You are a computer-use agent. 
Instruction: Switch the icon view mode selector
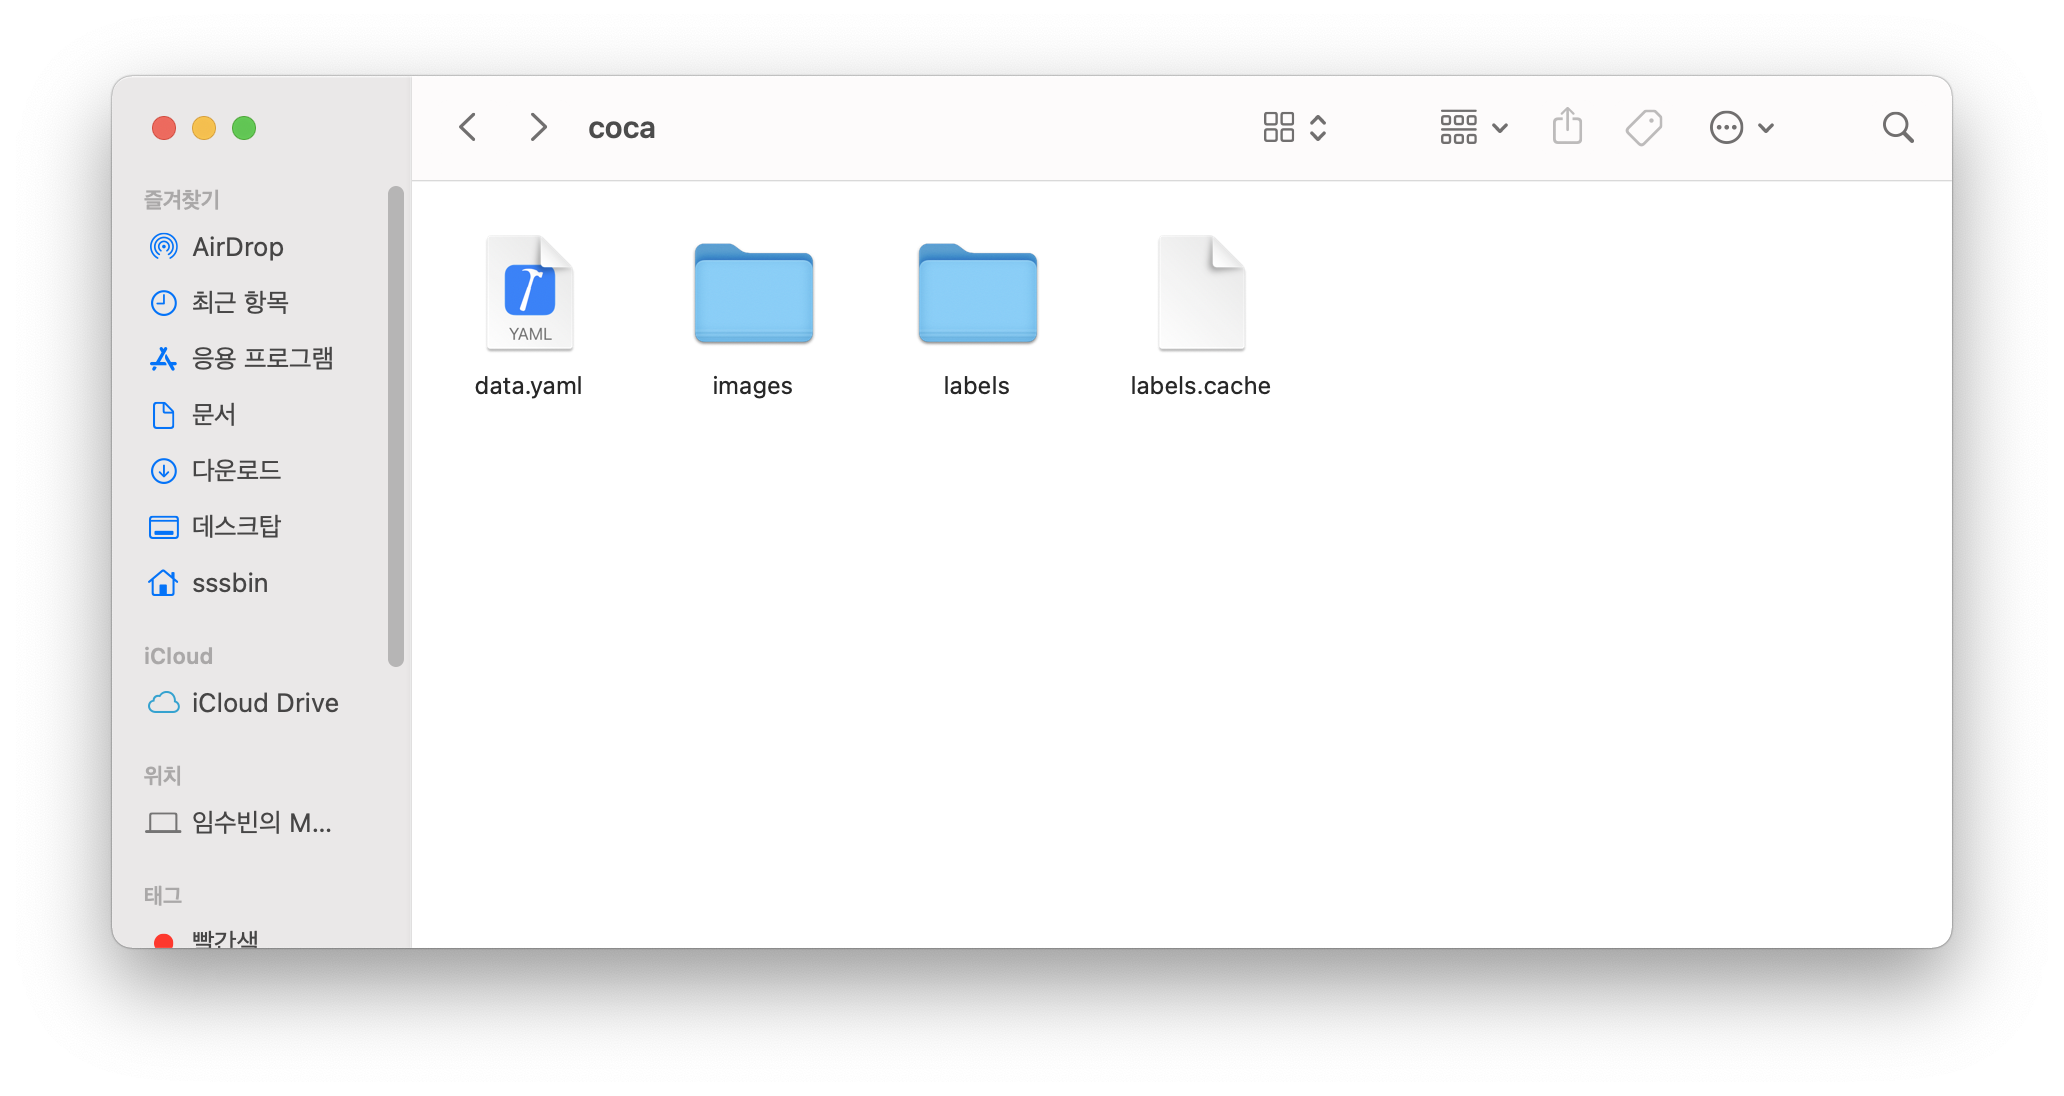tap(1294, 127)
